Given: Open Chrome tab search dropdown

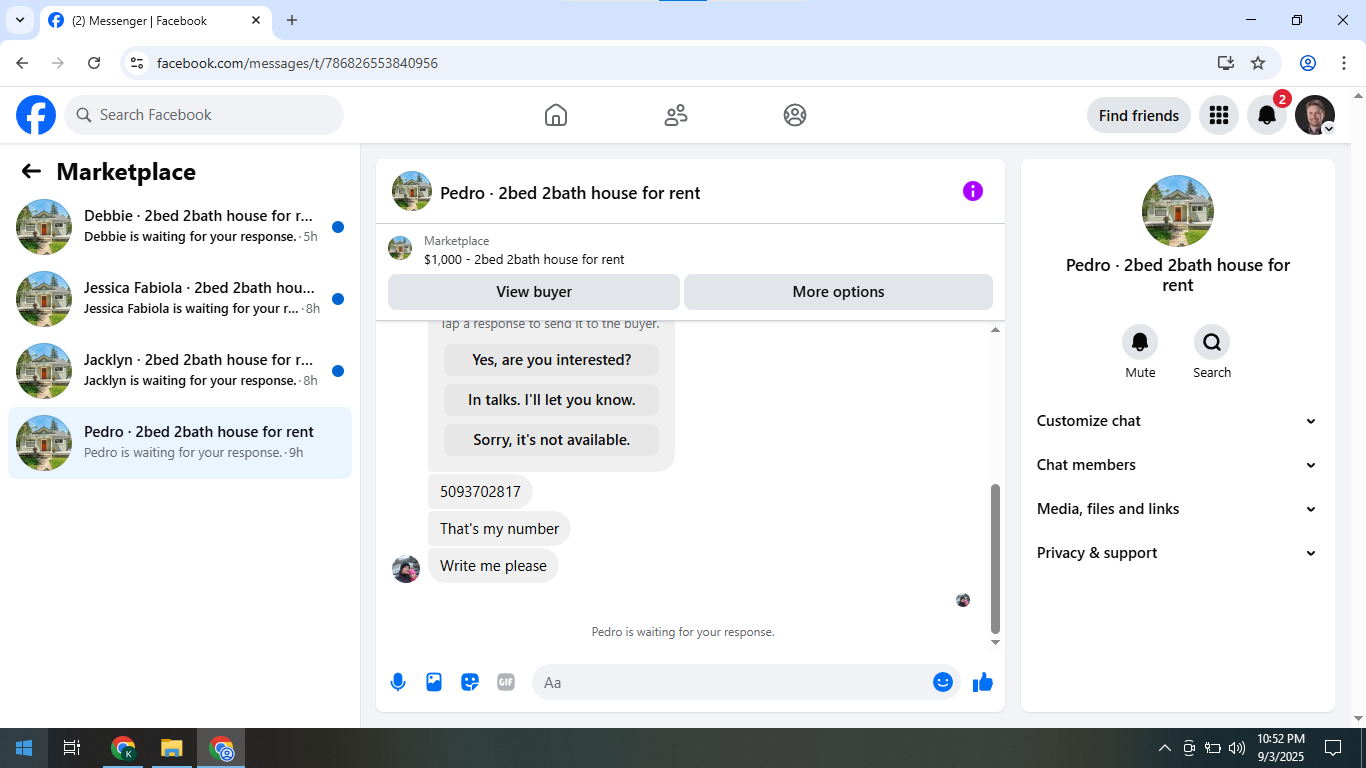Looking at the screenshot, I should (x=20, y=20).
